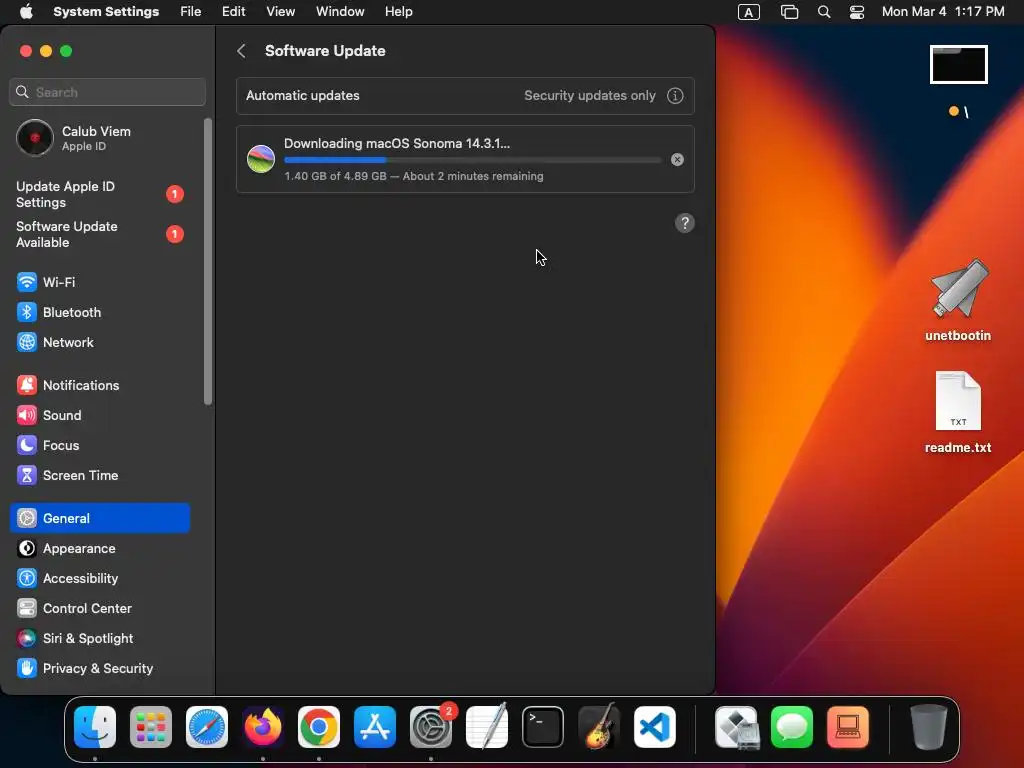The width and height of the screenshot is (1024, 768).
Task: Open the Trash in the Dock
Action: coord(929,727)
